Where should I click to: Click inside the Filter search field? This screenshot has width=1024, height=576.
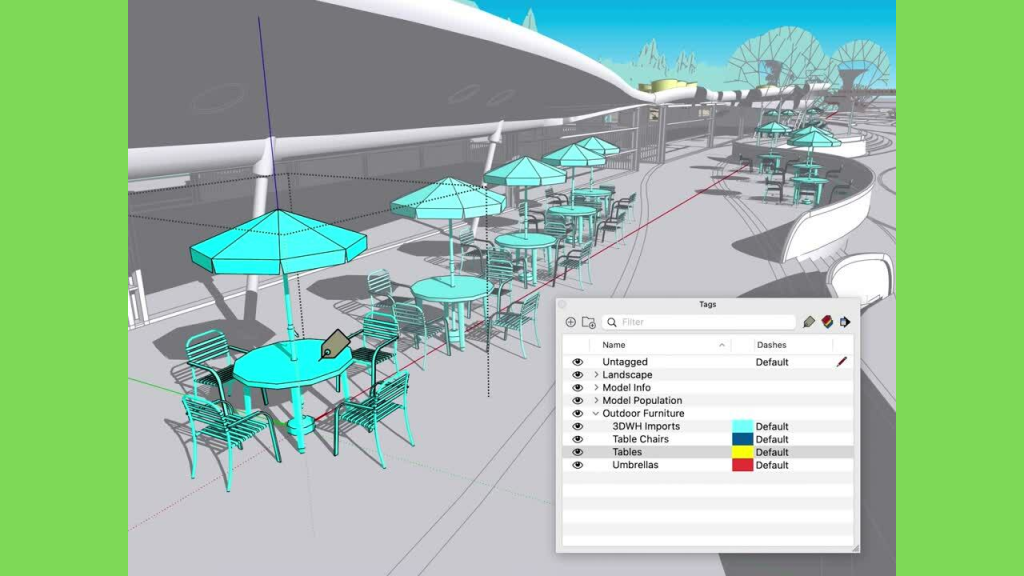pyautogui.click(x=699, y=322)
